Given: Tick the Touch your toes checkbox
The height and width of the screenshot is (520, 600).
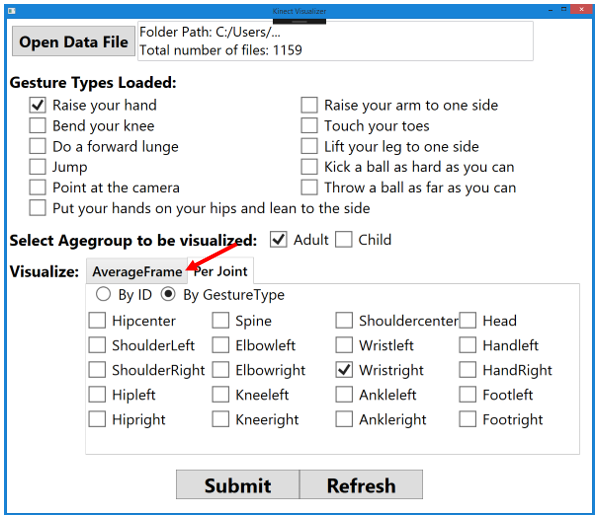Looking at the screenshot, I should (x=310, y=126).
